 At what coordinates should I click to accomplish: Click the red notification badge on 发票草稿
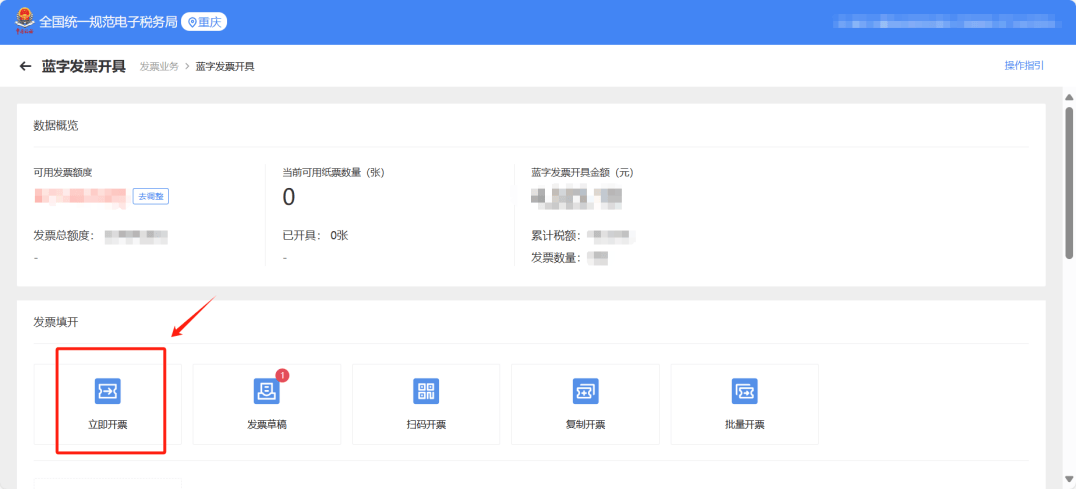(x=282, y=375)
